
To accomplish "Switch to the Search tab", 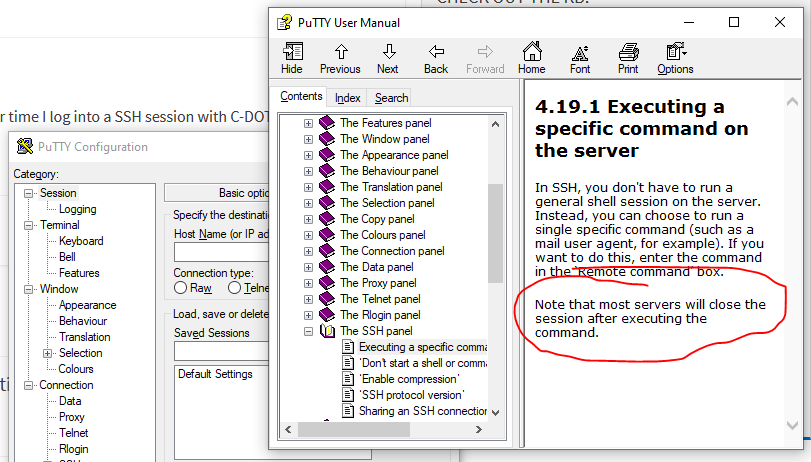I will click(x=392, y=98).
